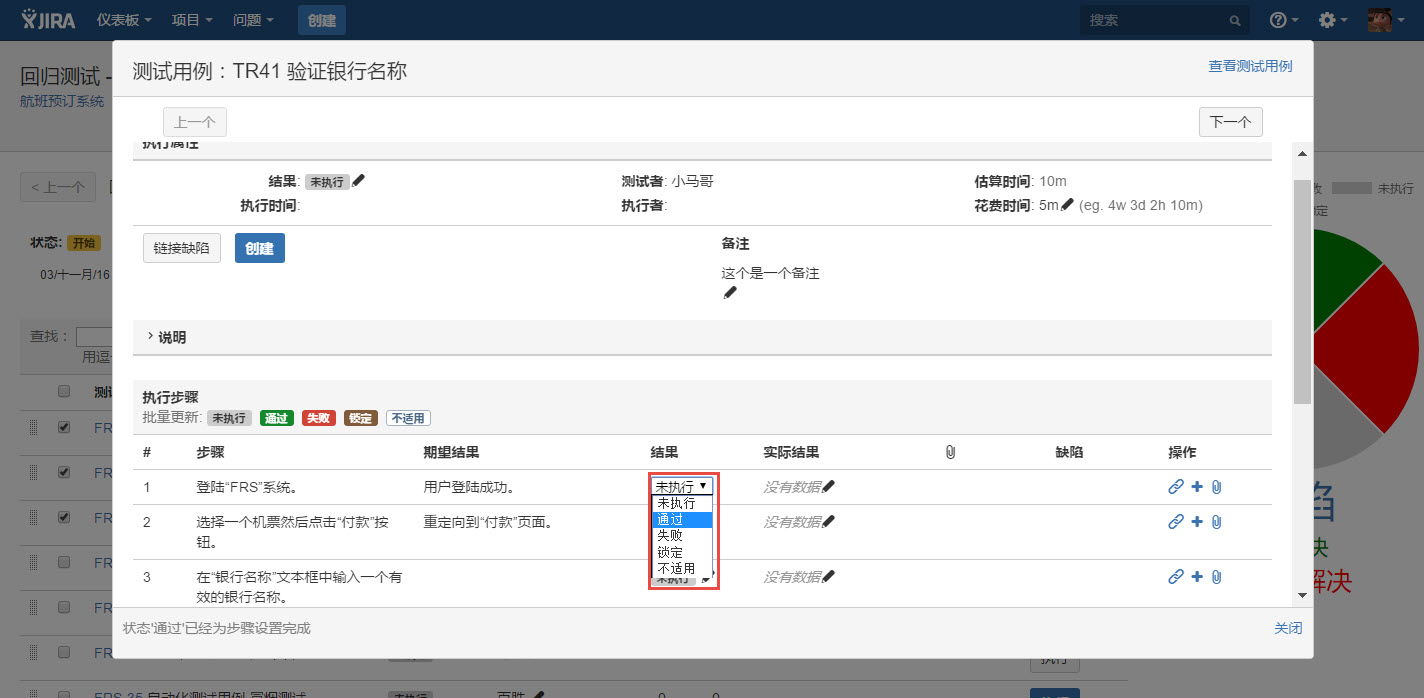Click the search magnifier icon
Screen dimensions: 1424x698
pyautogui.click(x=1235, y=20)
